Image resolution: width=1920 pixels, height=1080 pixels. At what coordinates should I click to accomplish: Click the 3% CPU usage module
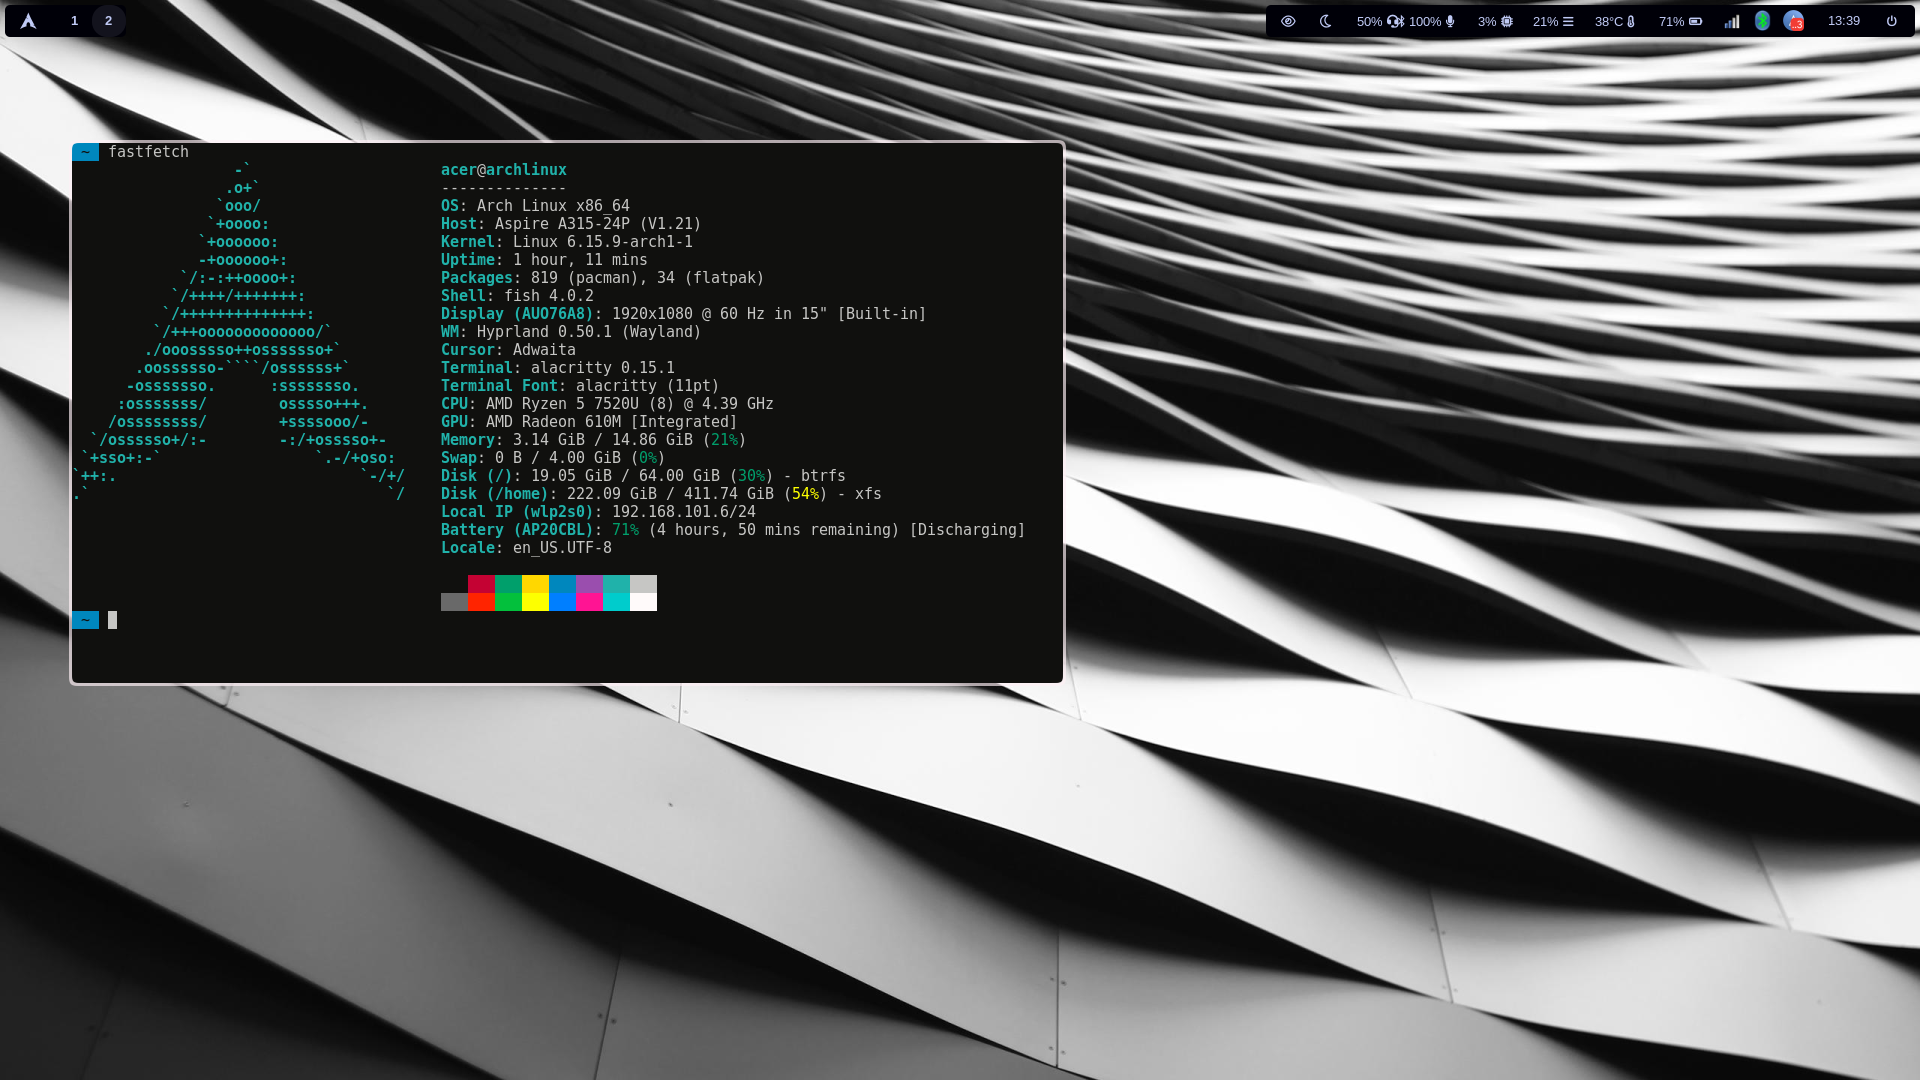pos(1495,21)
